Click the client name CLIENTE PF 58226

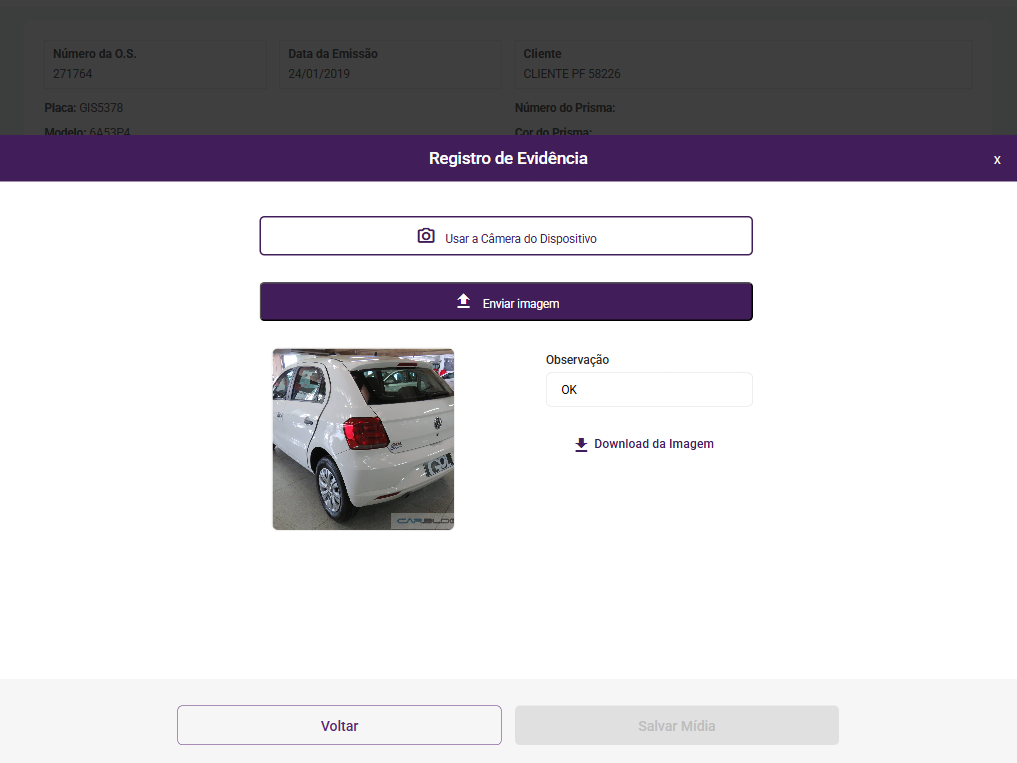click(572, 74)
